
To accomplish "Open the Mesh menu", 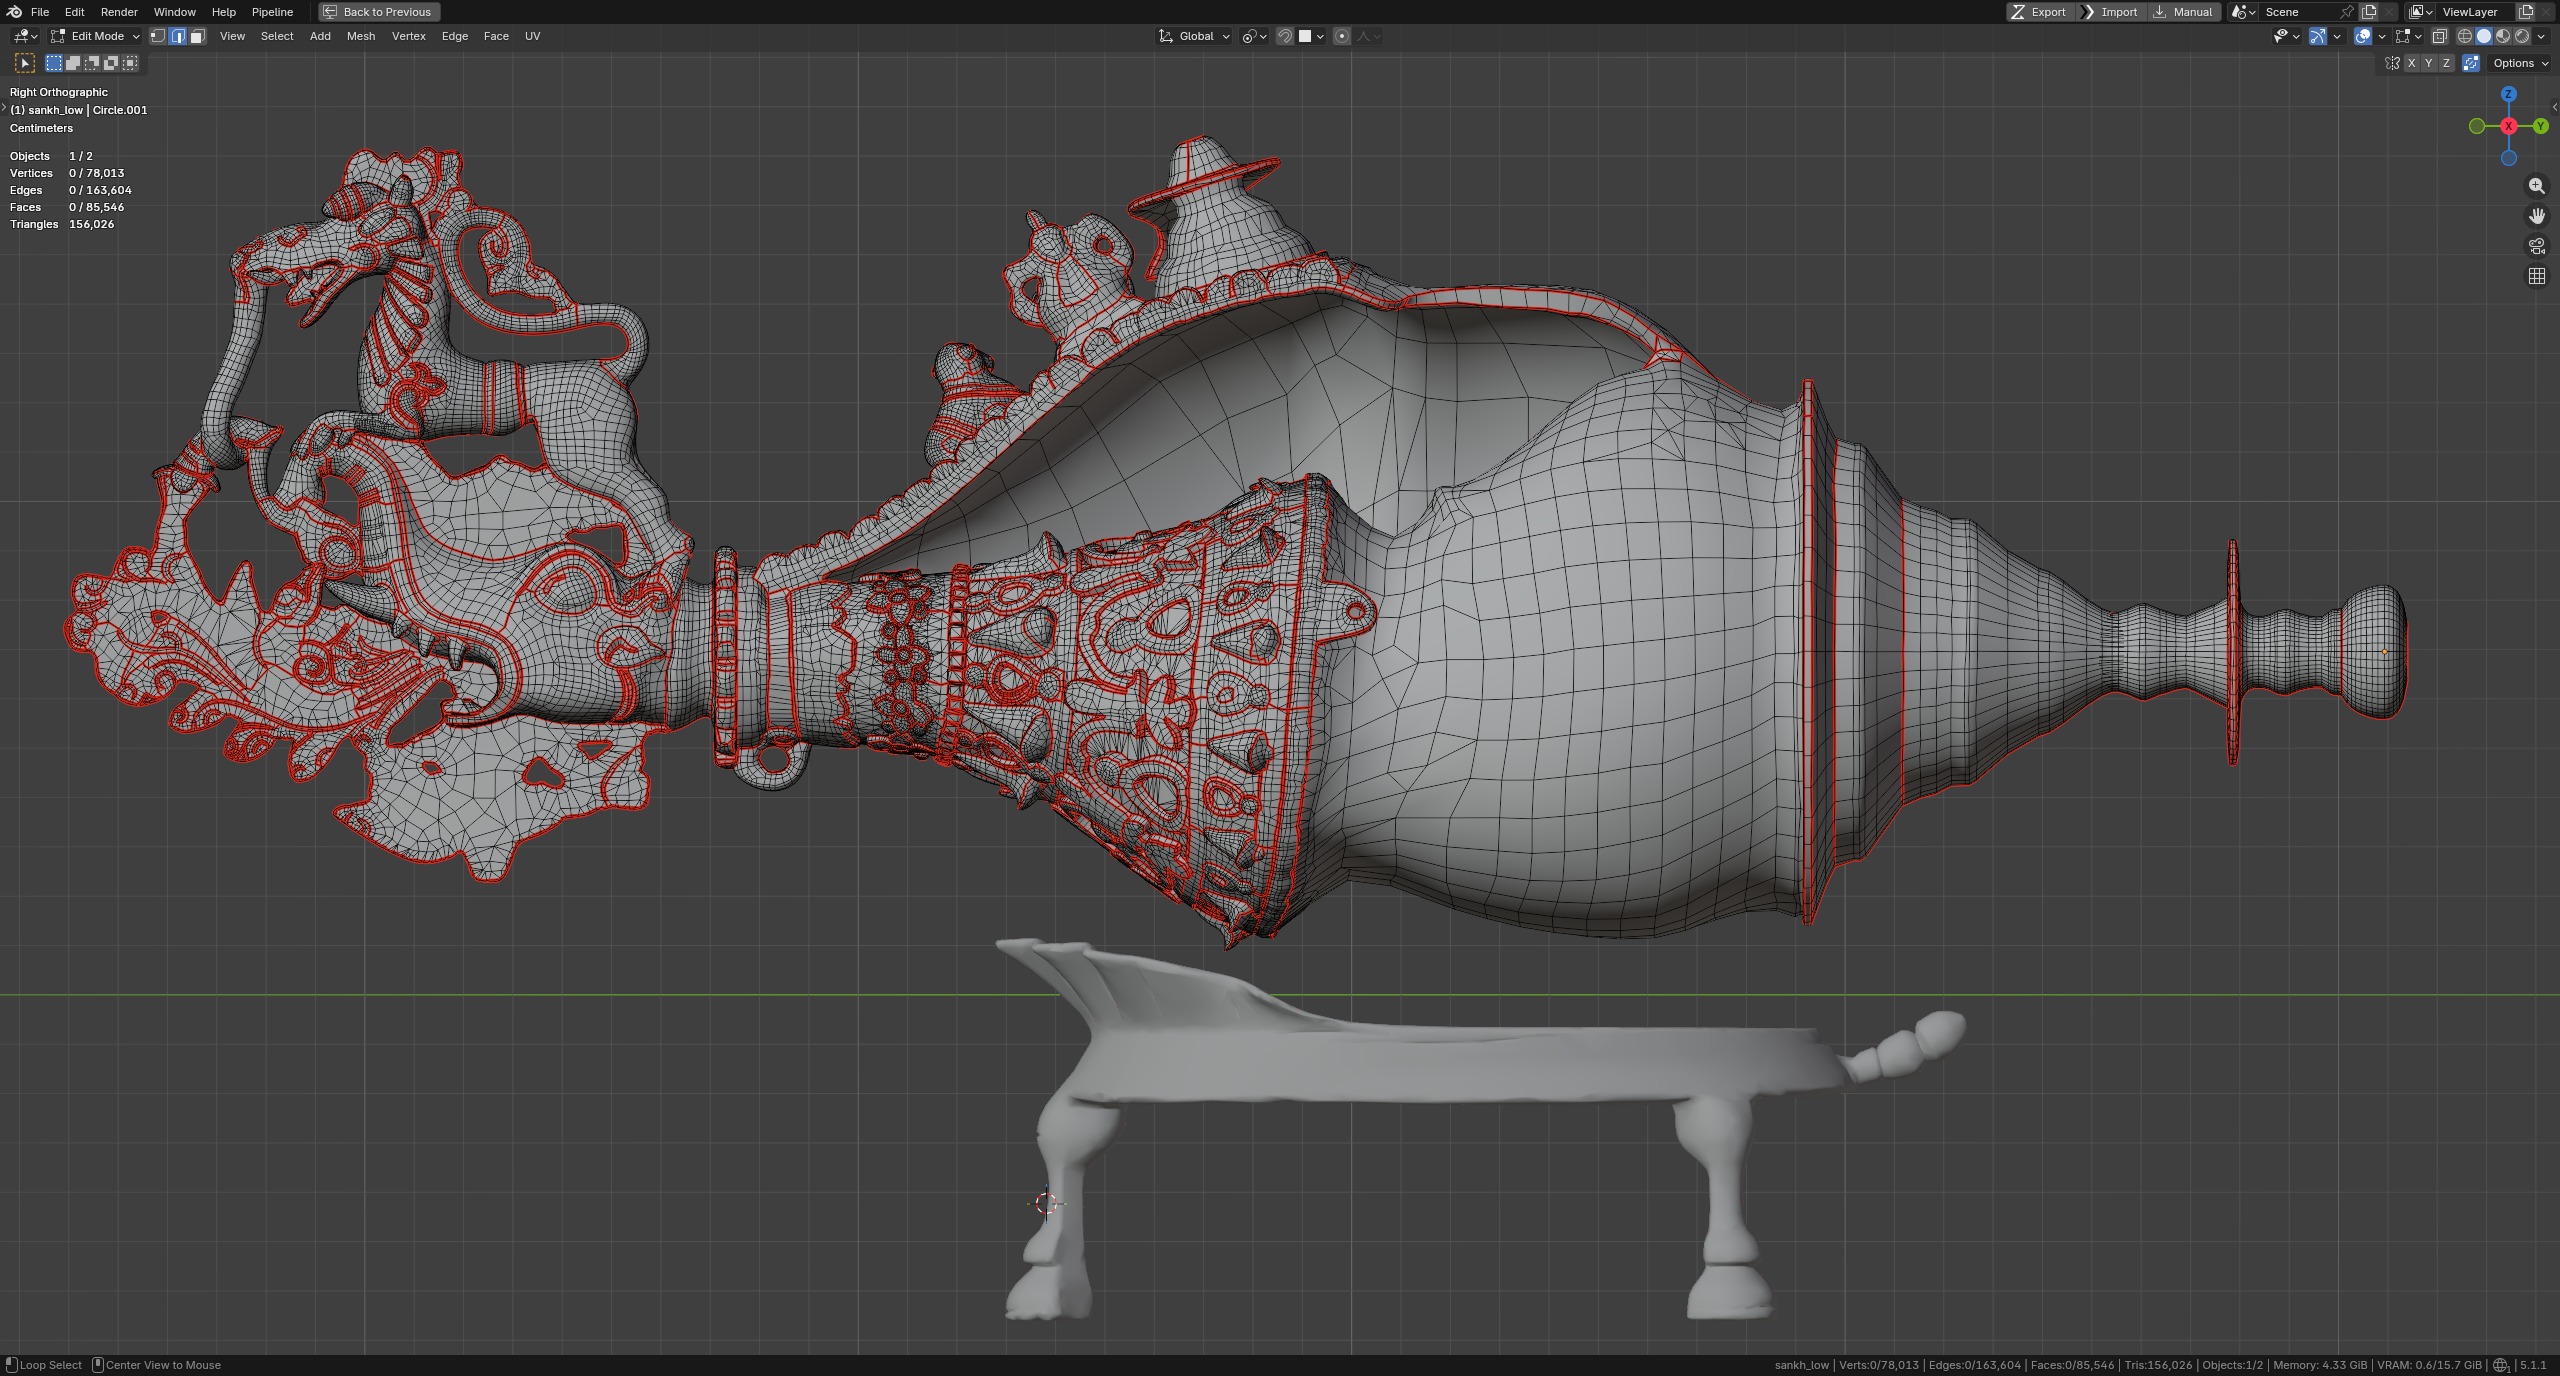I will click(361, 36).
